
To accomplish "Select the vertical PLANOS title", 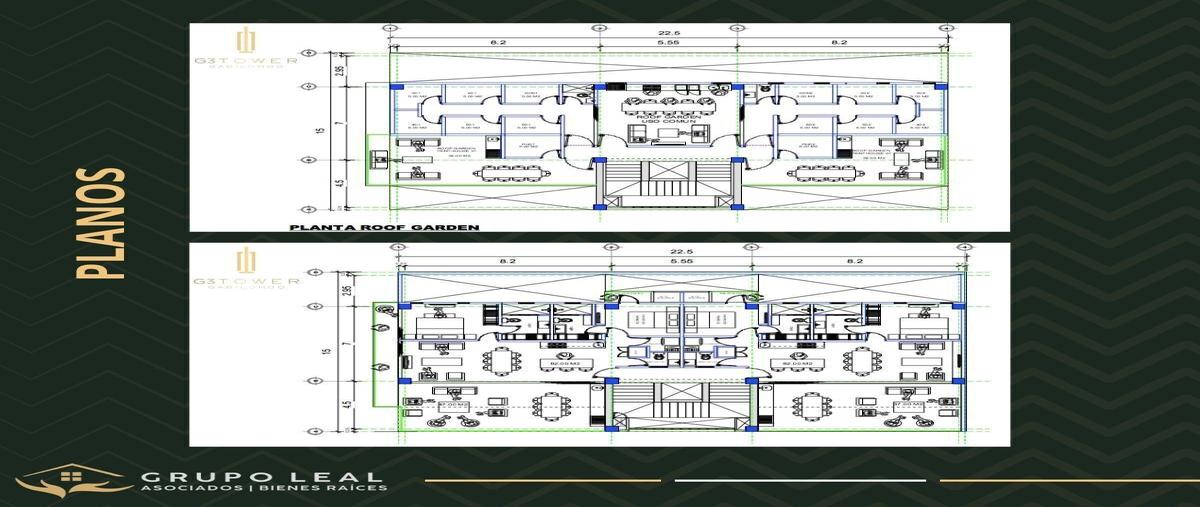I will [x=100, y=222].
